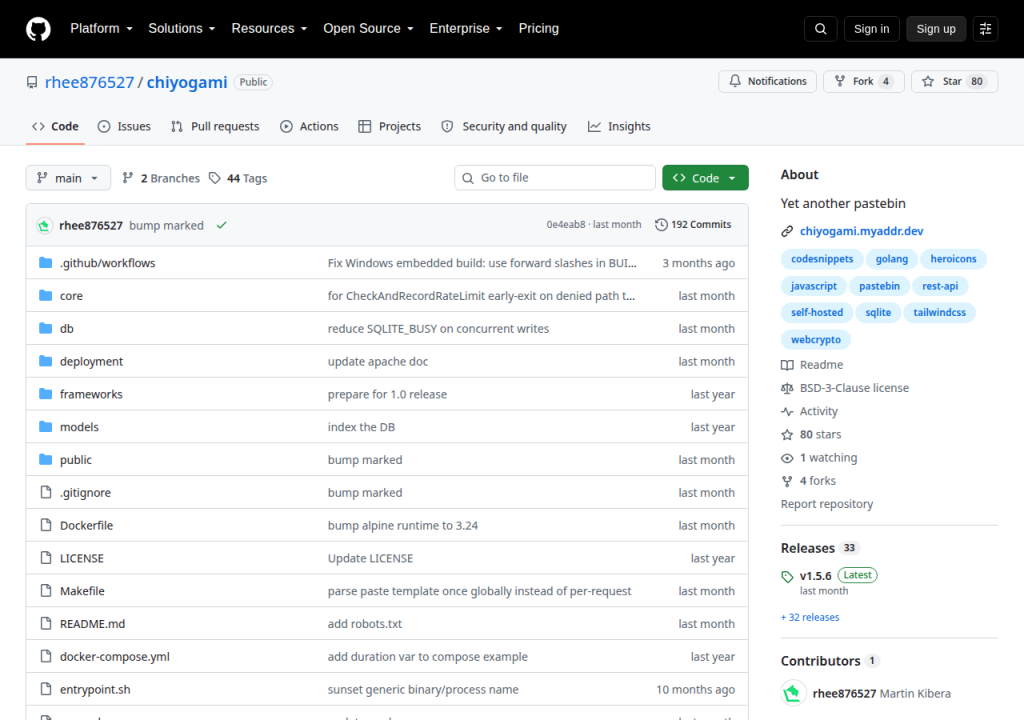Open the + 32 releases link
This screenshot has height=720, width=1024.
(810, 617)
